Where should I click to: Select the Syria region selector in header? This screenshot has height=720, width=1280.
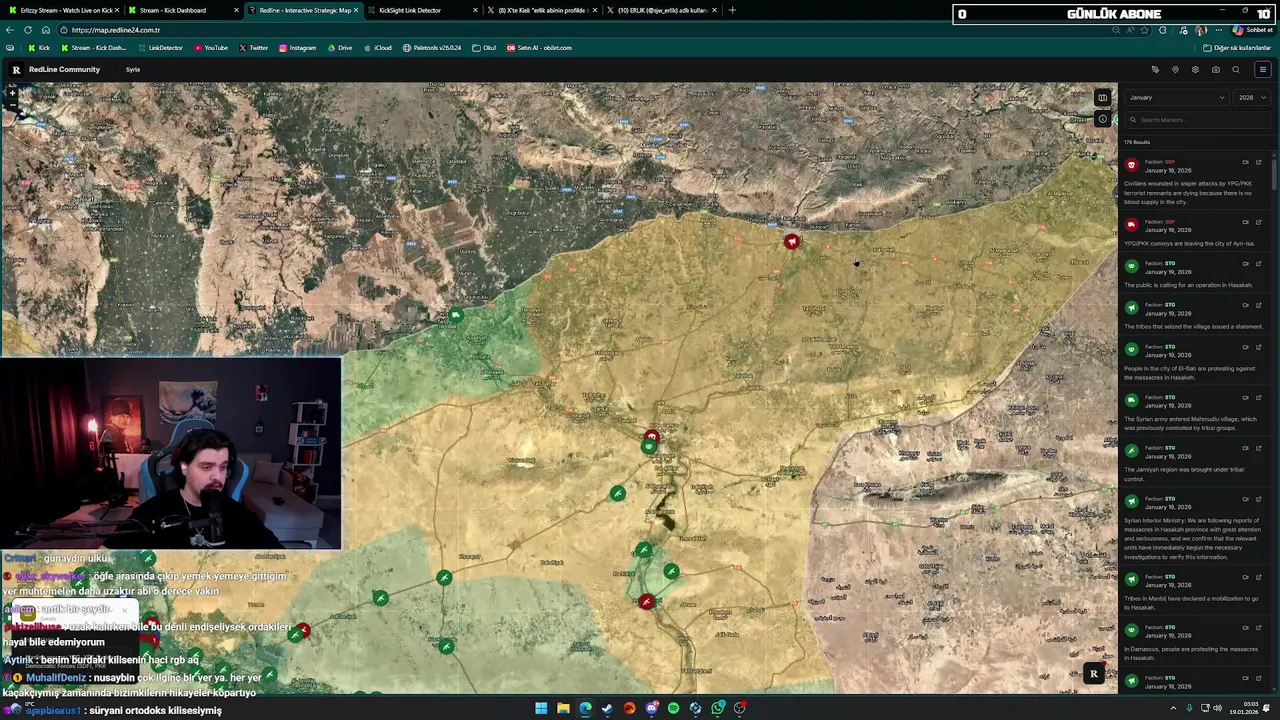pyautogui.click(x=133, y=70)
